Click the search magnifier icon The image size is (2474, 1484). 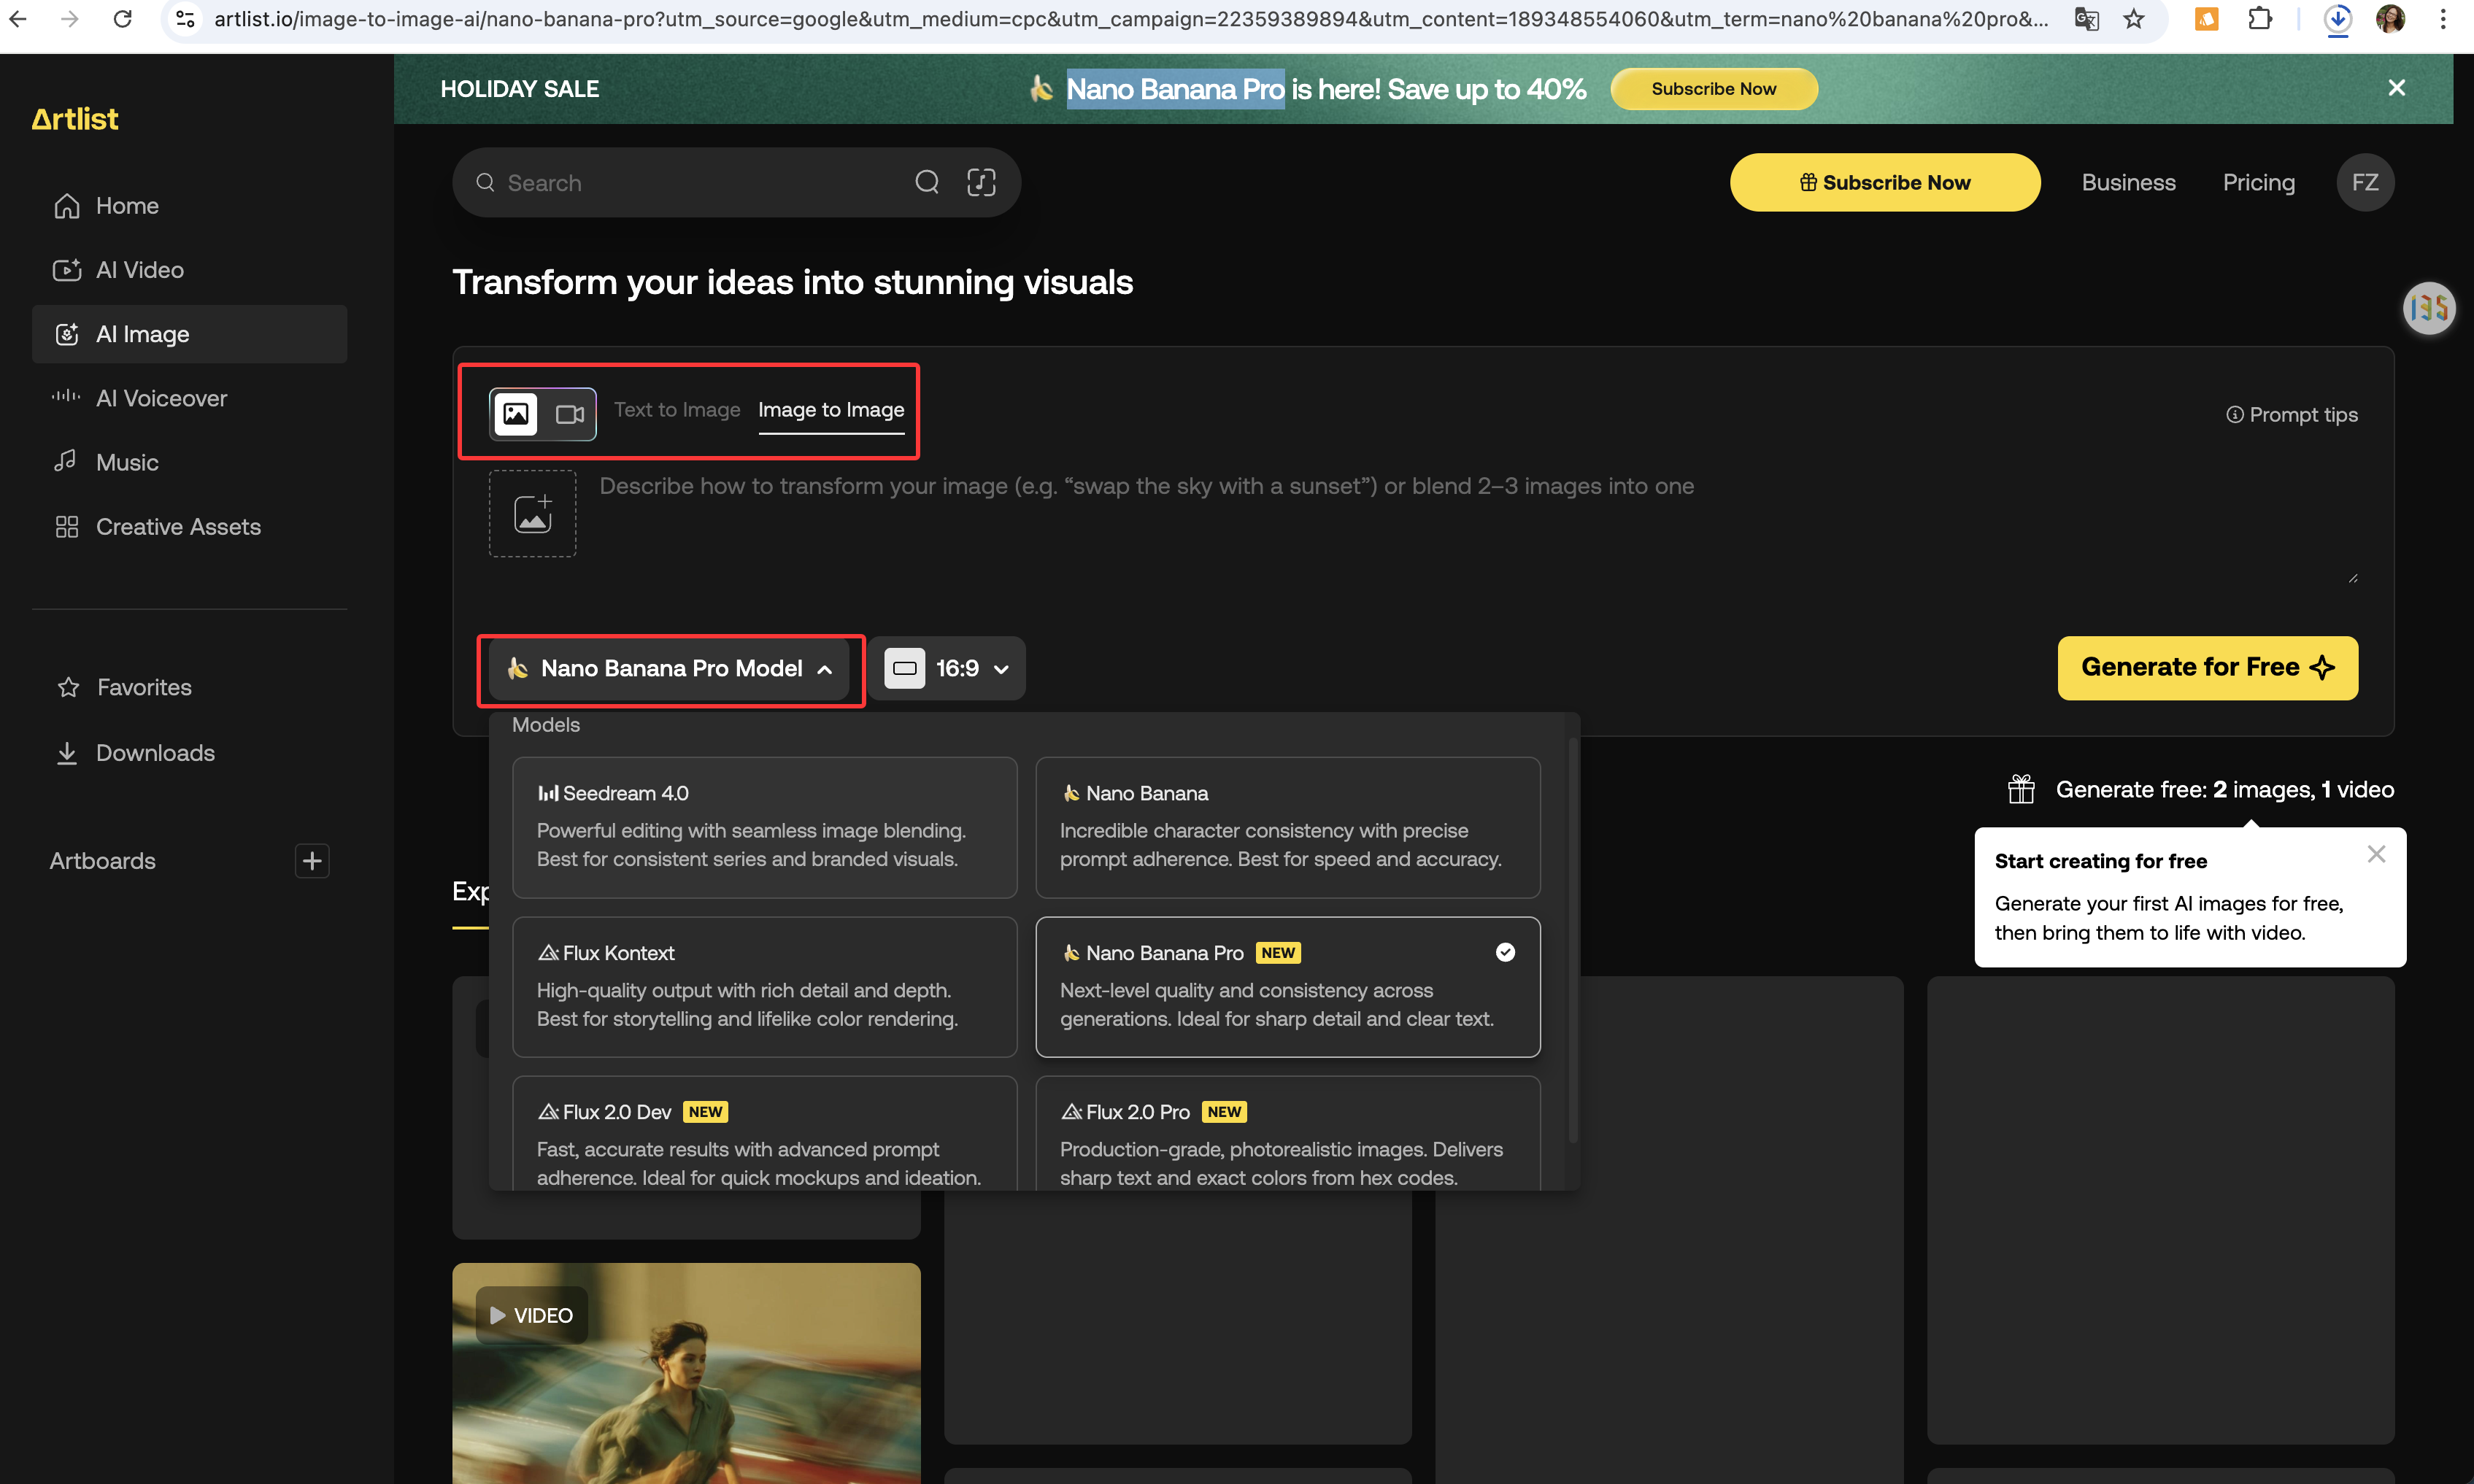pyautogui.click(x=927, y=182)
